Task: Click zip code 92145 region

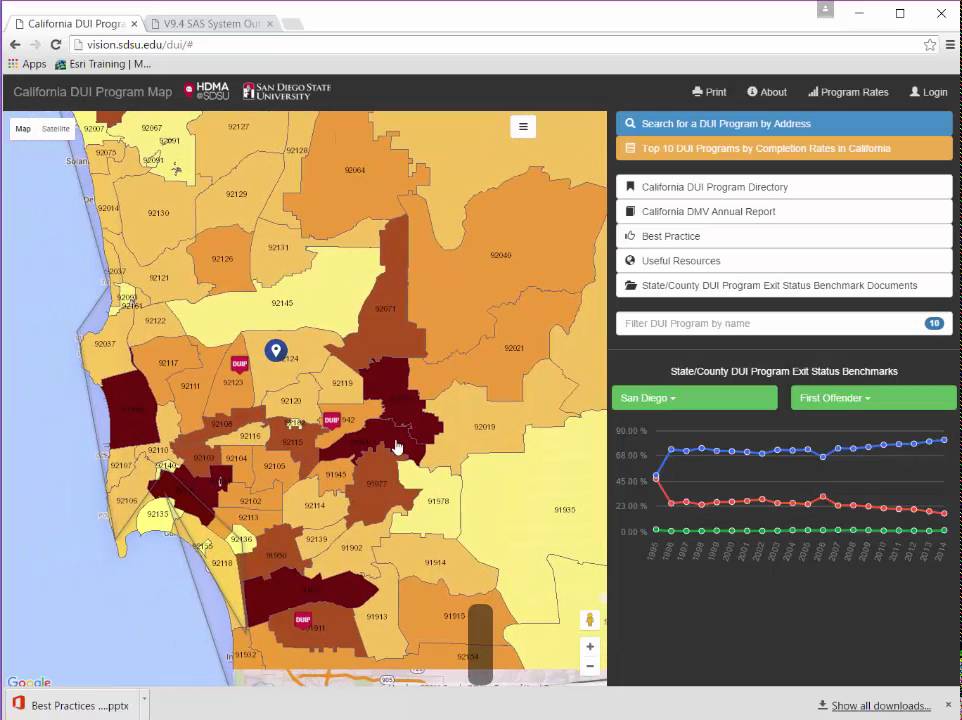Action: (282, 303)
